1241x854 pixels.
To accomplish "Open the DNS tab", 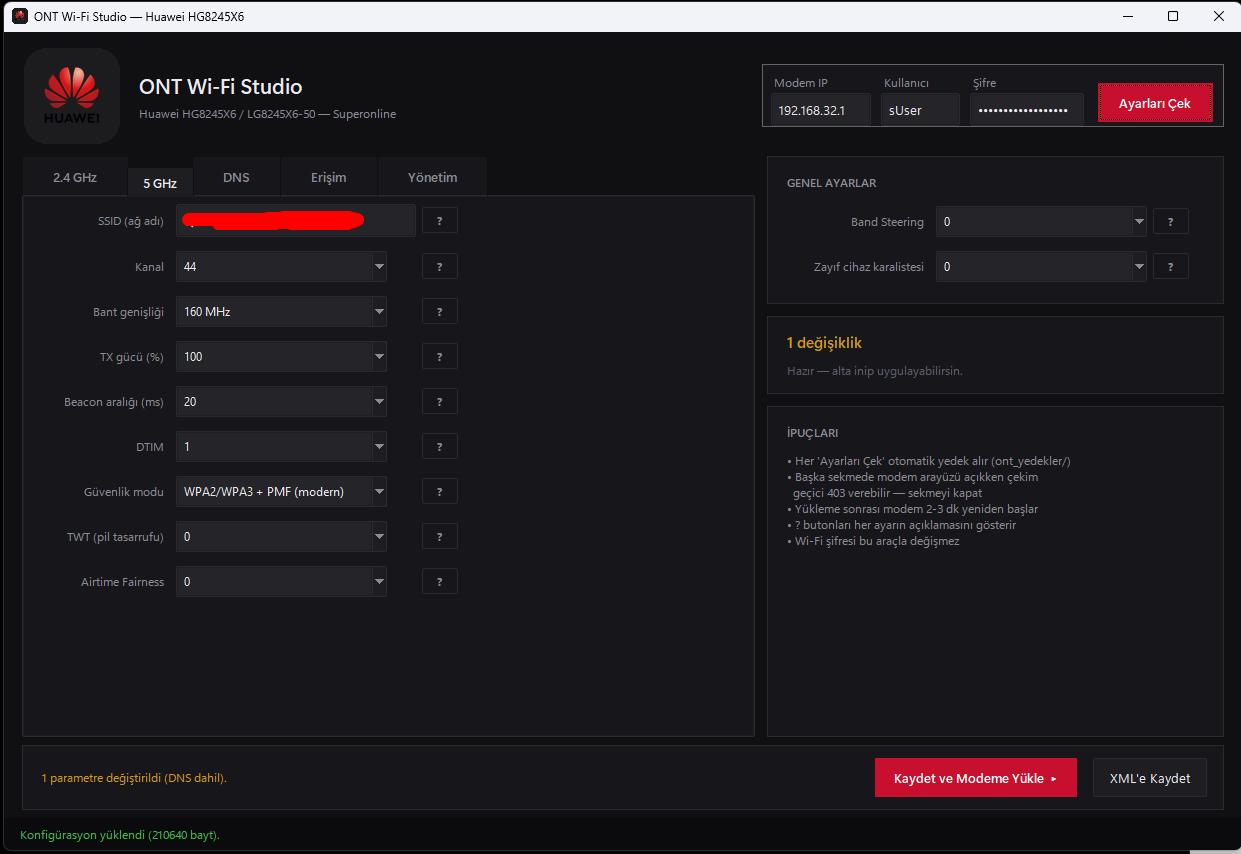I will click(x=236, y=177).
